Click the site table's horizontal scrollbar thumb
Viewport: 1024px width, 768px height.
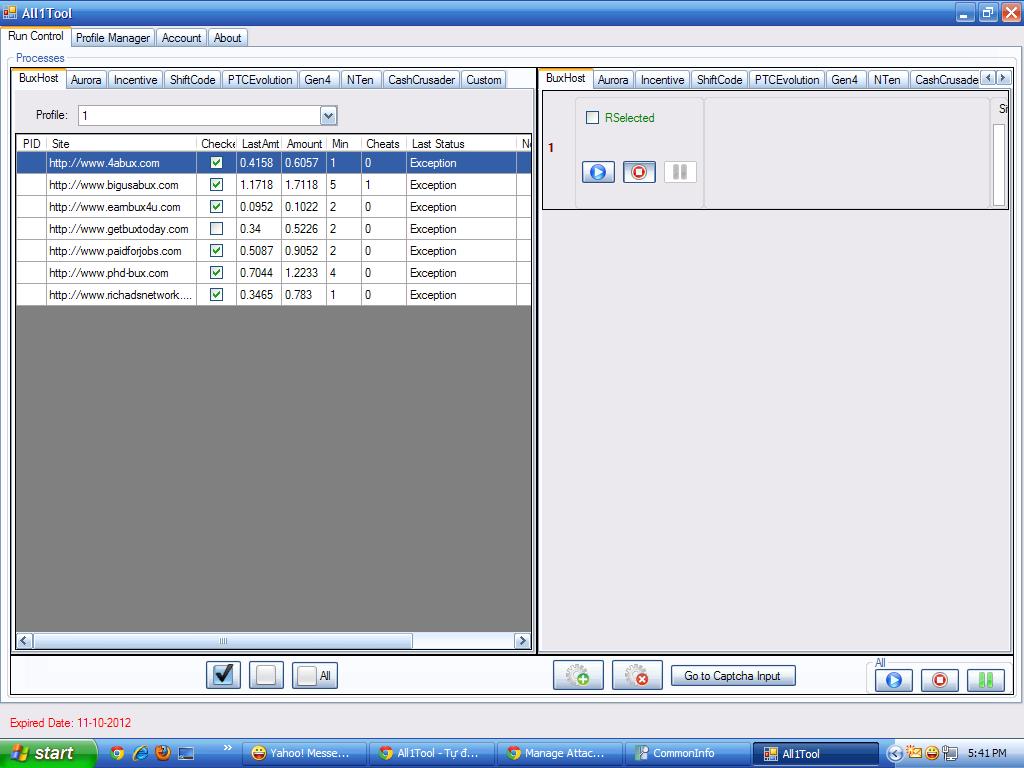[x=223, y=641]
